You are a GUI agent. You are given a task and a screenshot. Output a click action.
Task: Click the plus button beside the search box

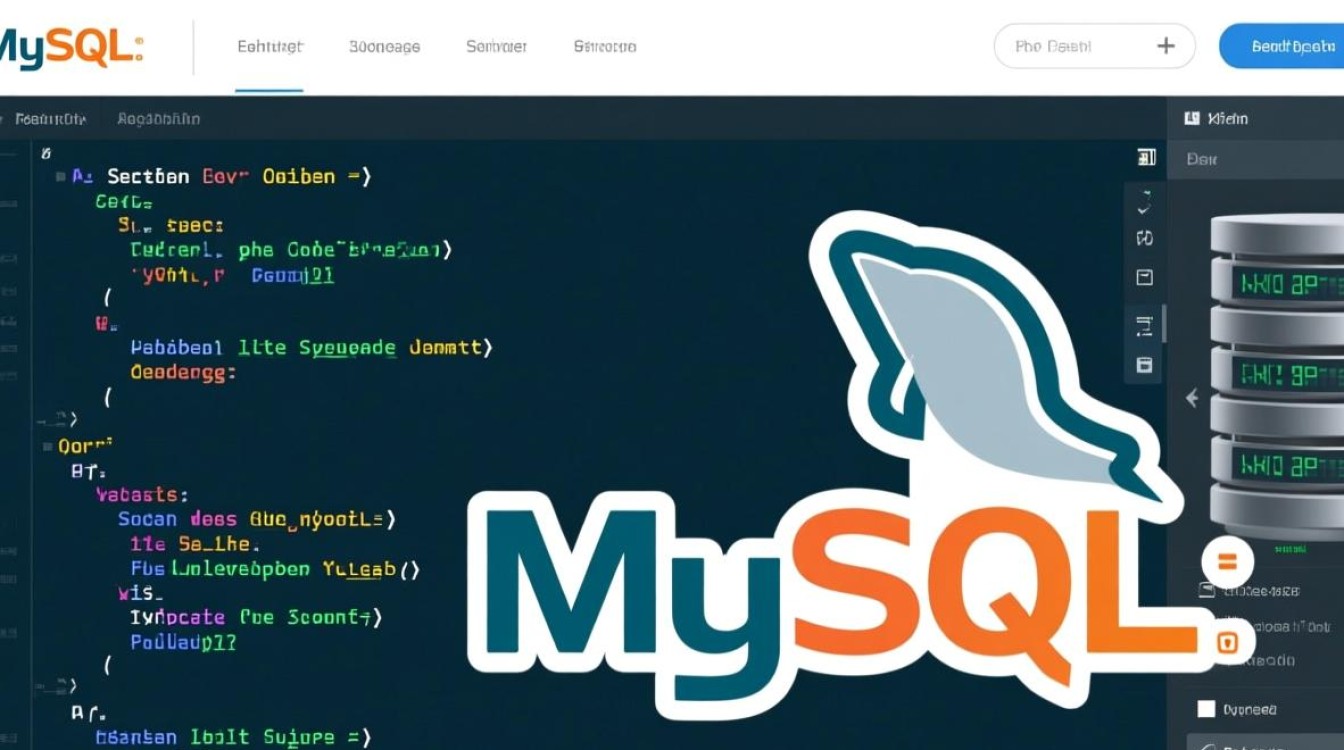tap(1166, 45)
